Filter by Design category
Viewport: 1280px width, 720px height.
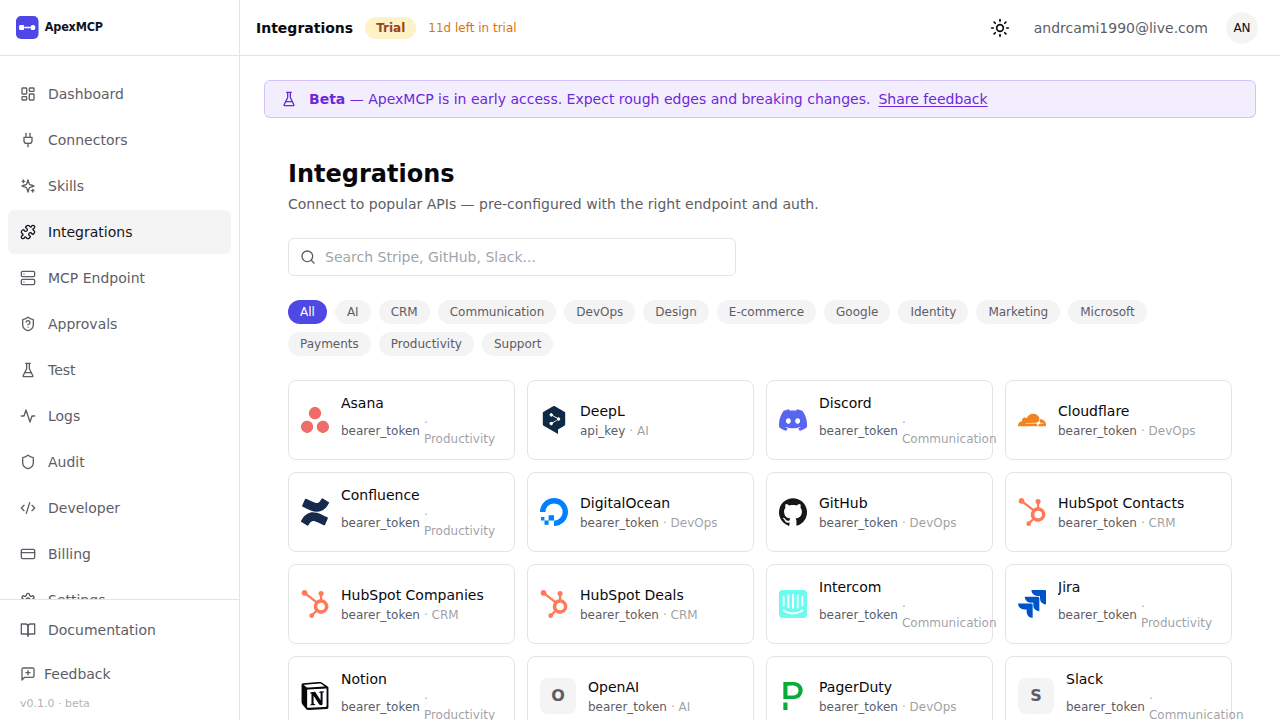click(x=676, y=312)
